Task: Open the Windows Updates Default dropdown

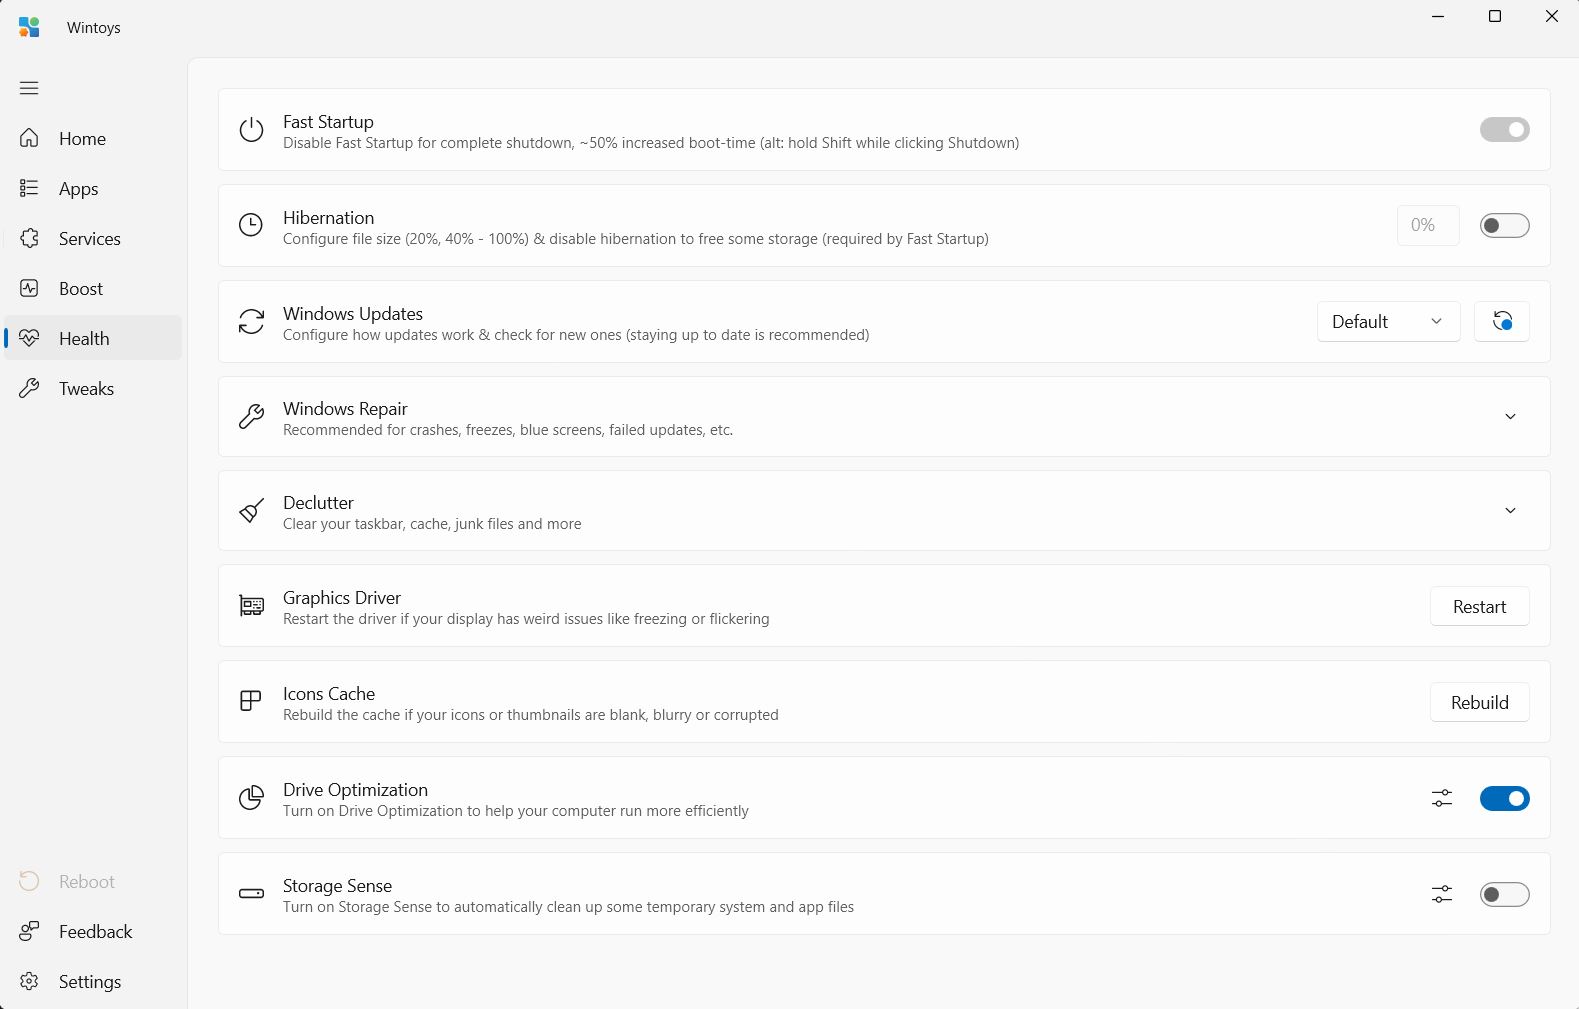Action: 1388,321
